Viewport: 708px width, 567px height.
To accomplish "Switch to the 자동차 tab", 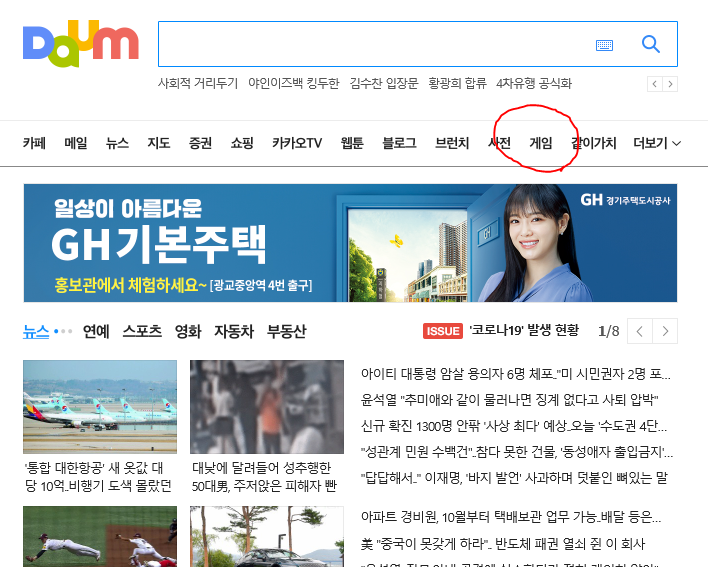I will 234,331.
